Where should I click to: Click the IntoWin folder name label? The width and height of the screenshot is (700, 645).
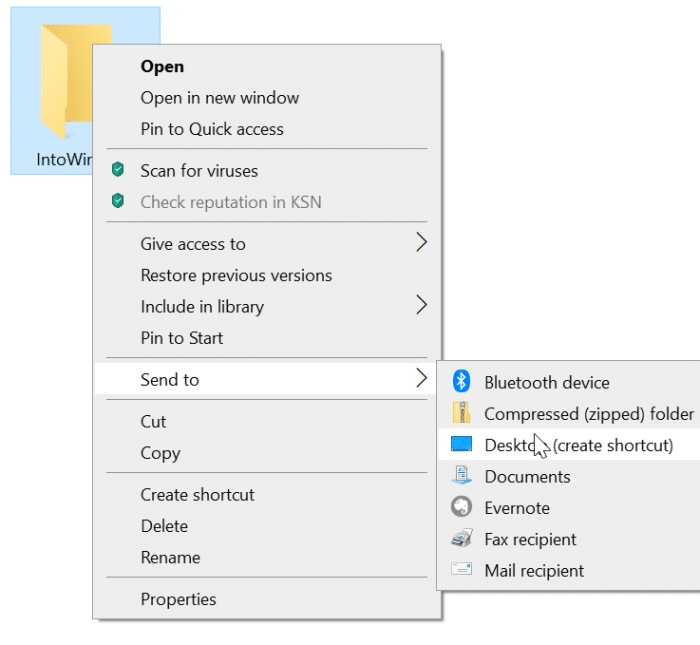click(x=64, y=159)
